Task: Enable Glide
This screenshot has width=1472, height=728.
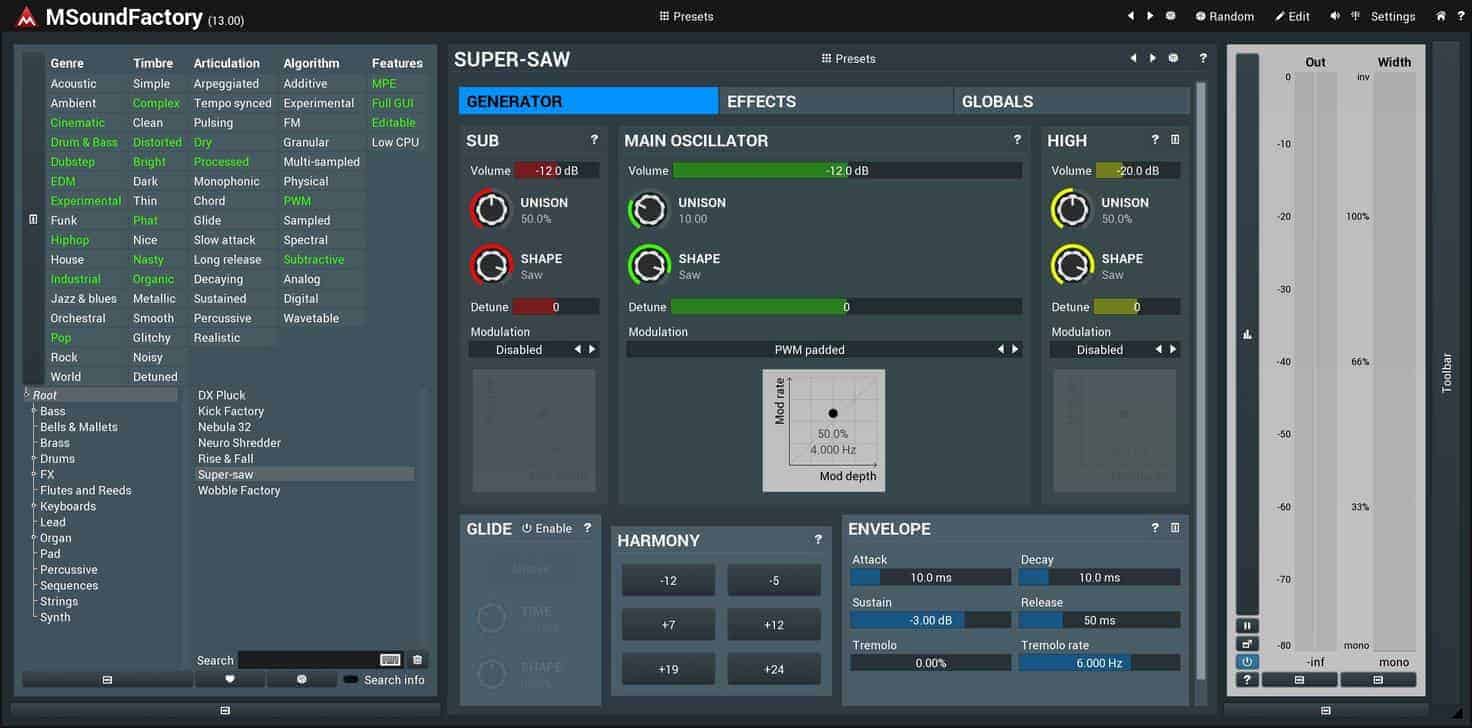Action: [547, 529]
